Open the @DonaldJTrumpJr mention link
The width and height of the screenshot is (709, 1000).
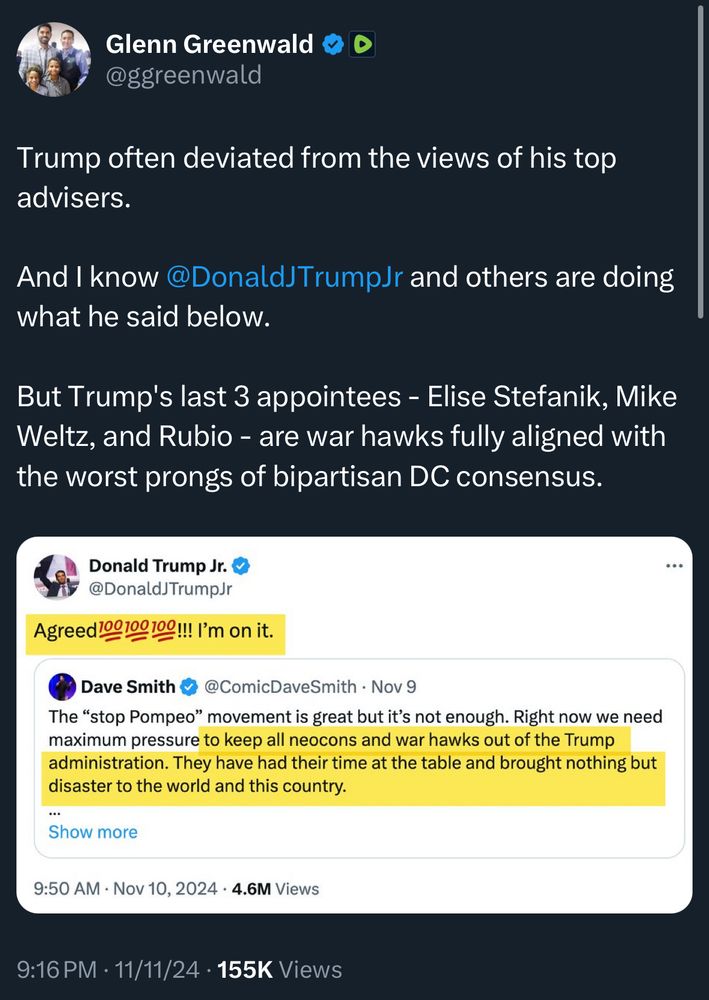(284, 277)
